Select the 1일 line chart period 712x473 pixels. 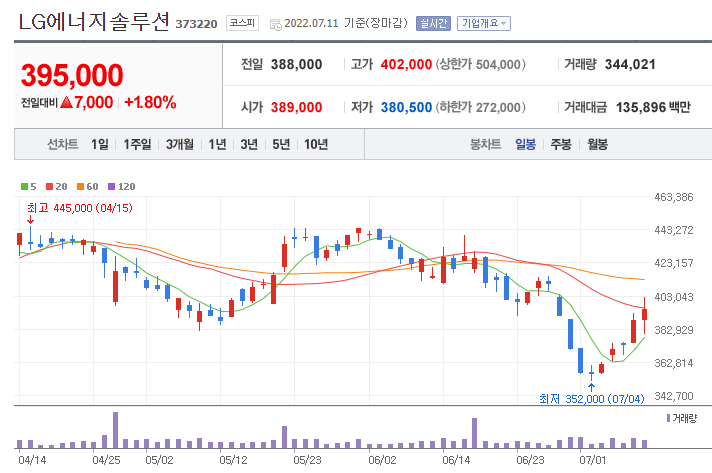pos(99,144)
